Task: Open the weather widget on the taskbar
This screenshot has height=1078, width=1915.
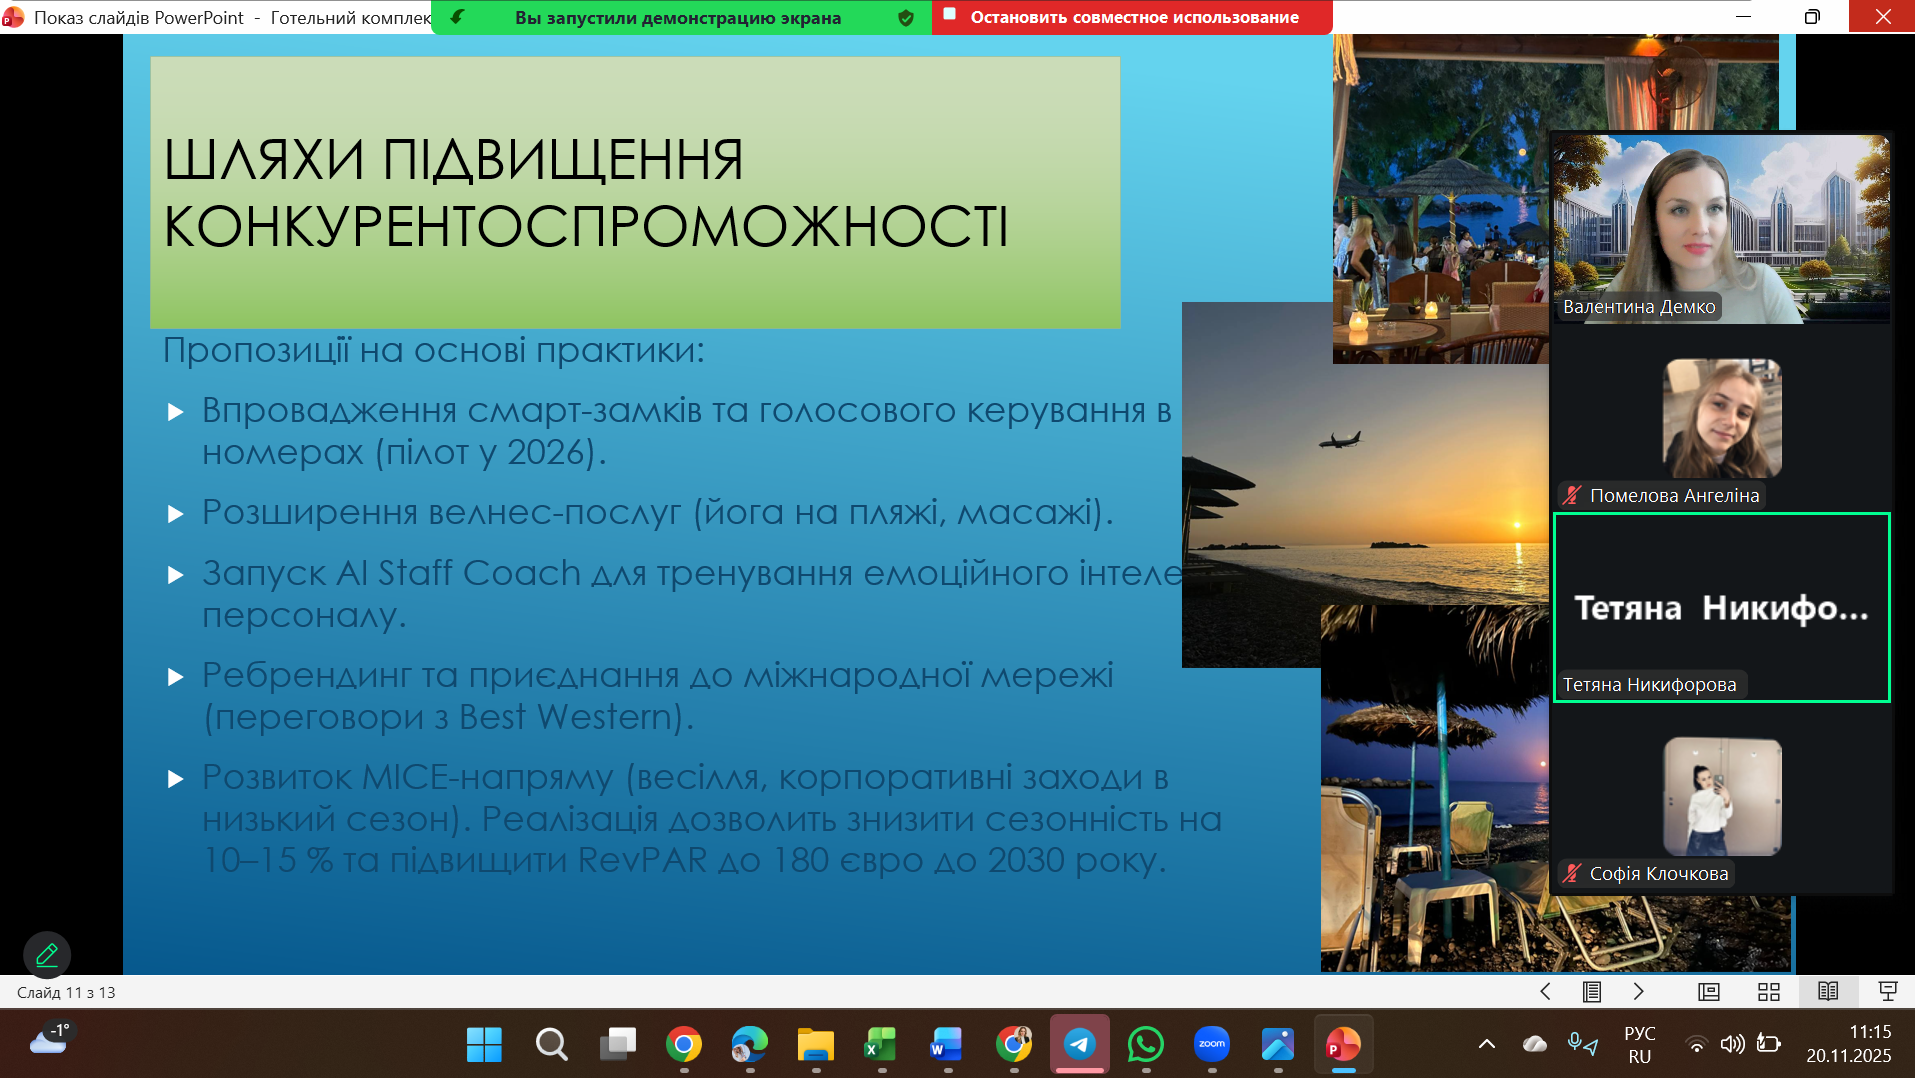Action: pos(50,1040)
